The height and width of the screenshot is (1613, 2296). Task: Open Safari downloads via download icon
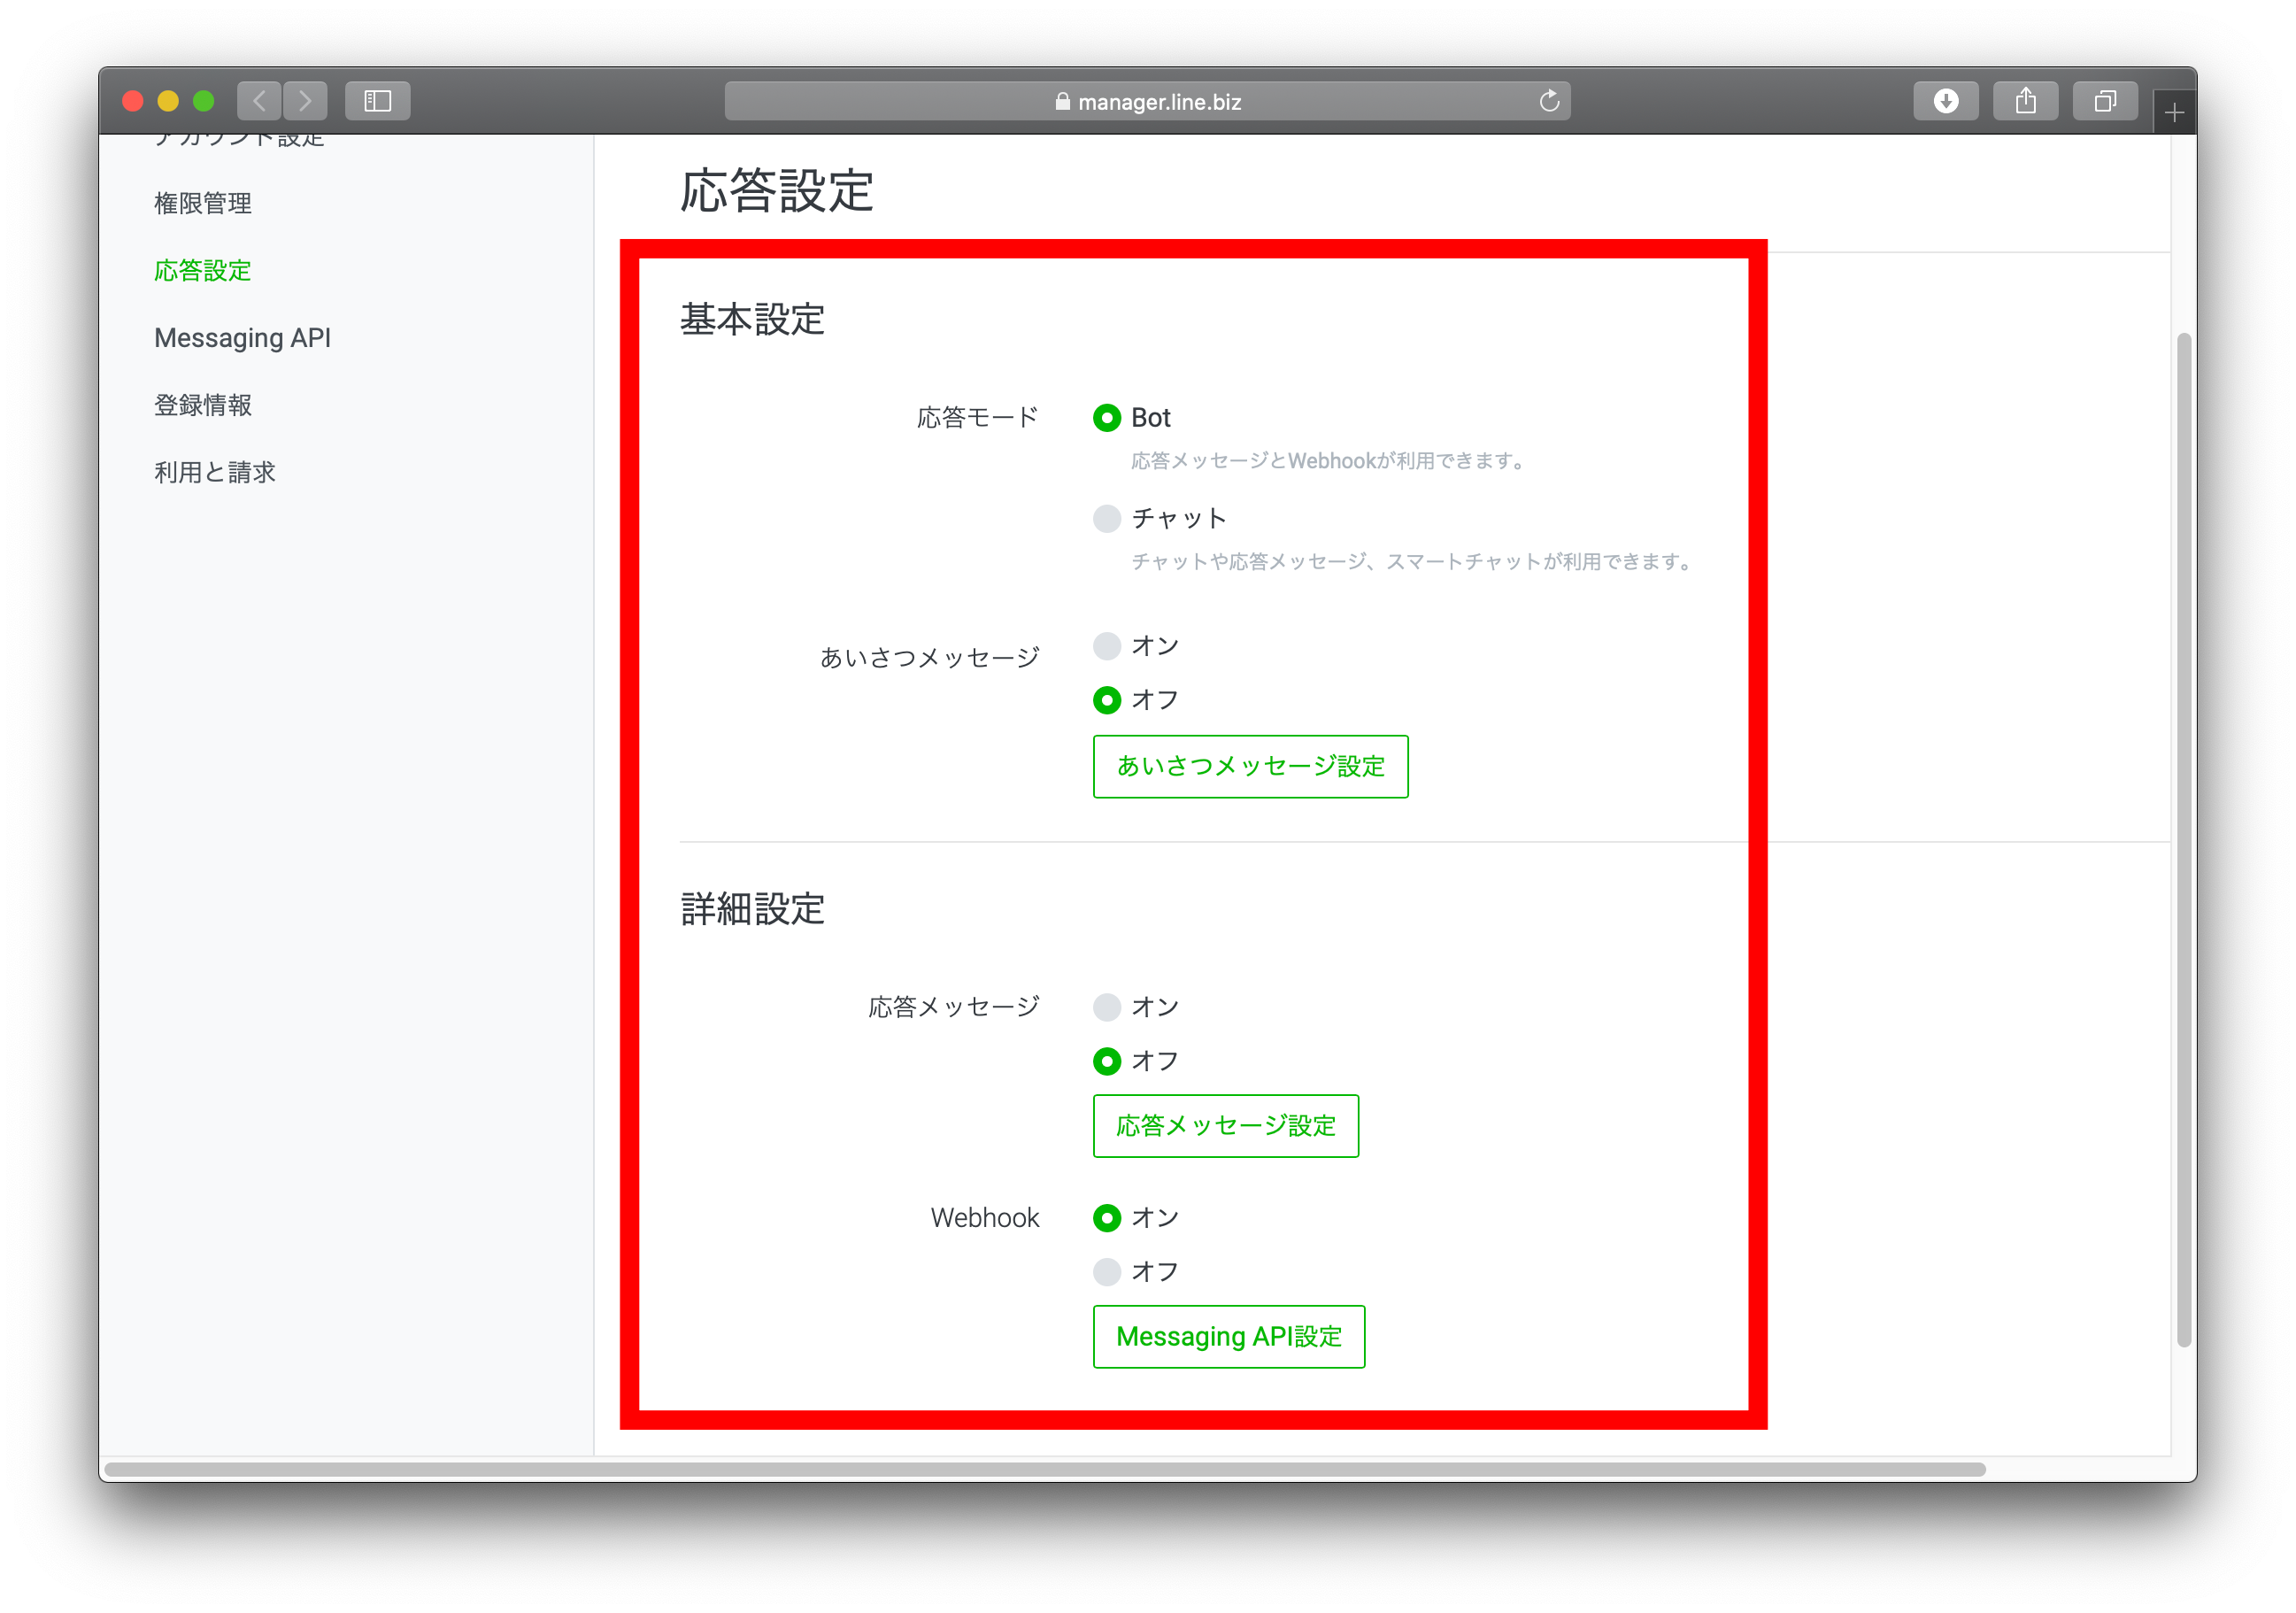[1946, 100]
